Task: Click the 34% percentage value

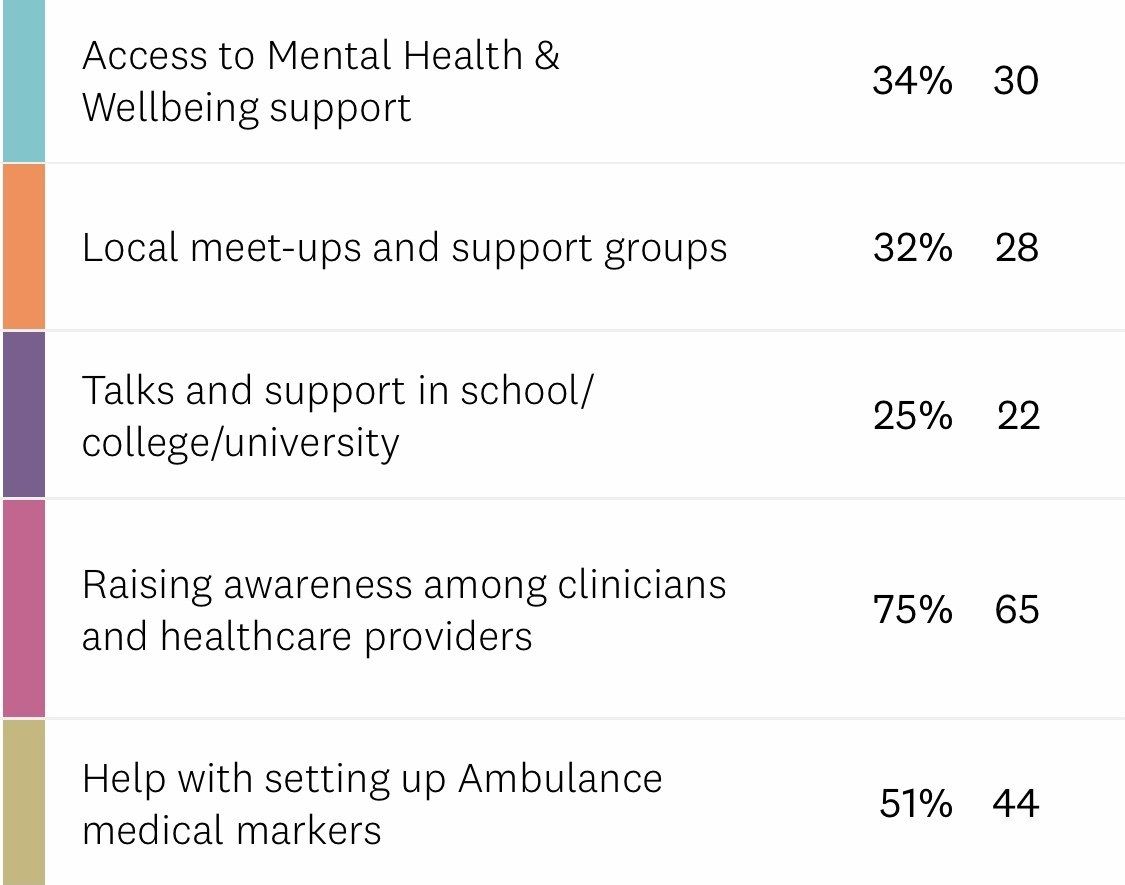Action: 912,81
